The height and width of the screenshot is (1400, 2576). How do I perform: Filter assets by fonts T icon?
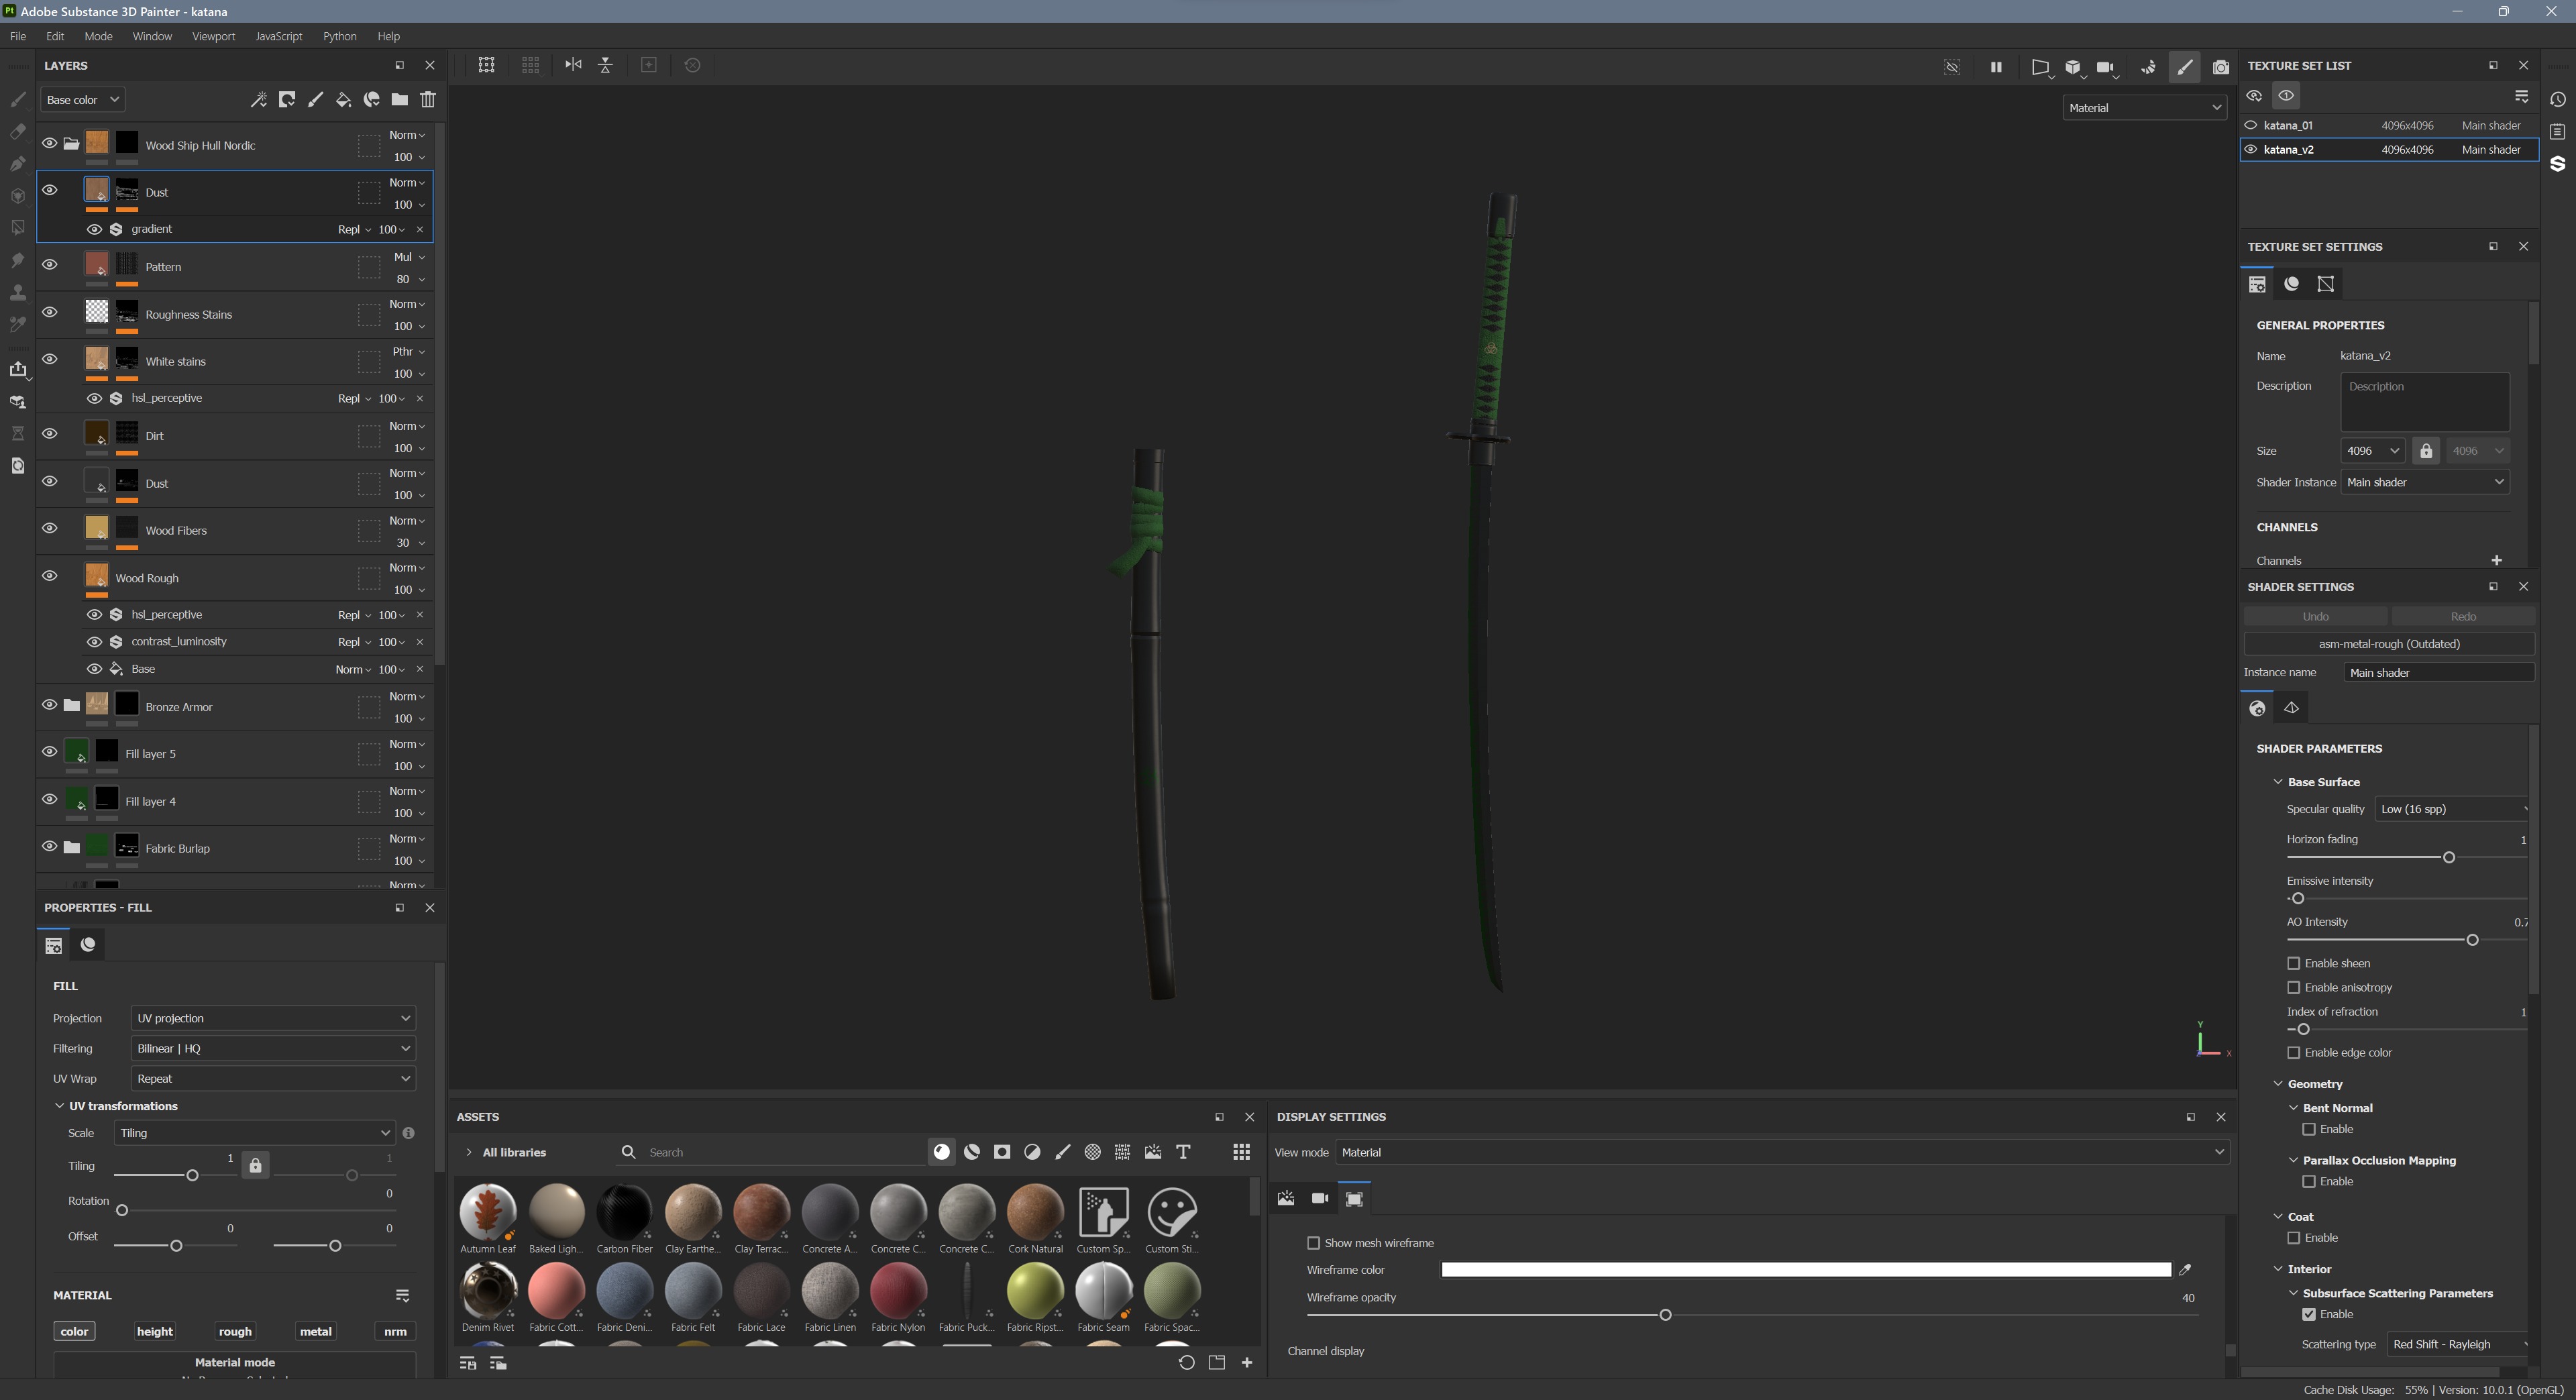coord(1183,1152)
